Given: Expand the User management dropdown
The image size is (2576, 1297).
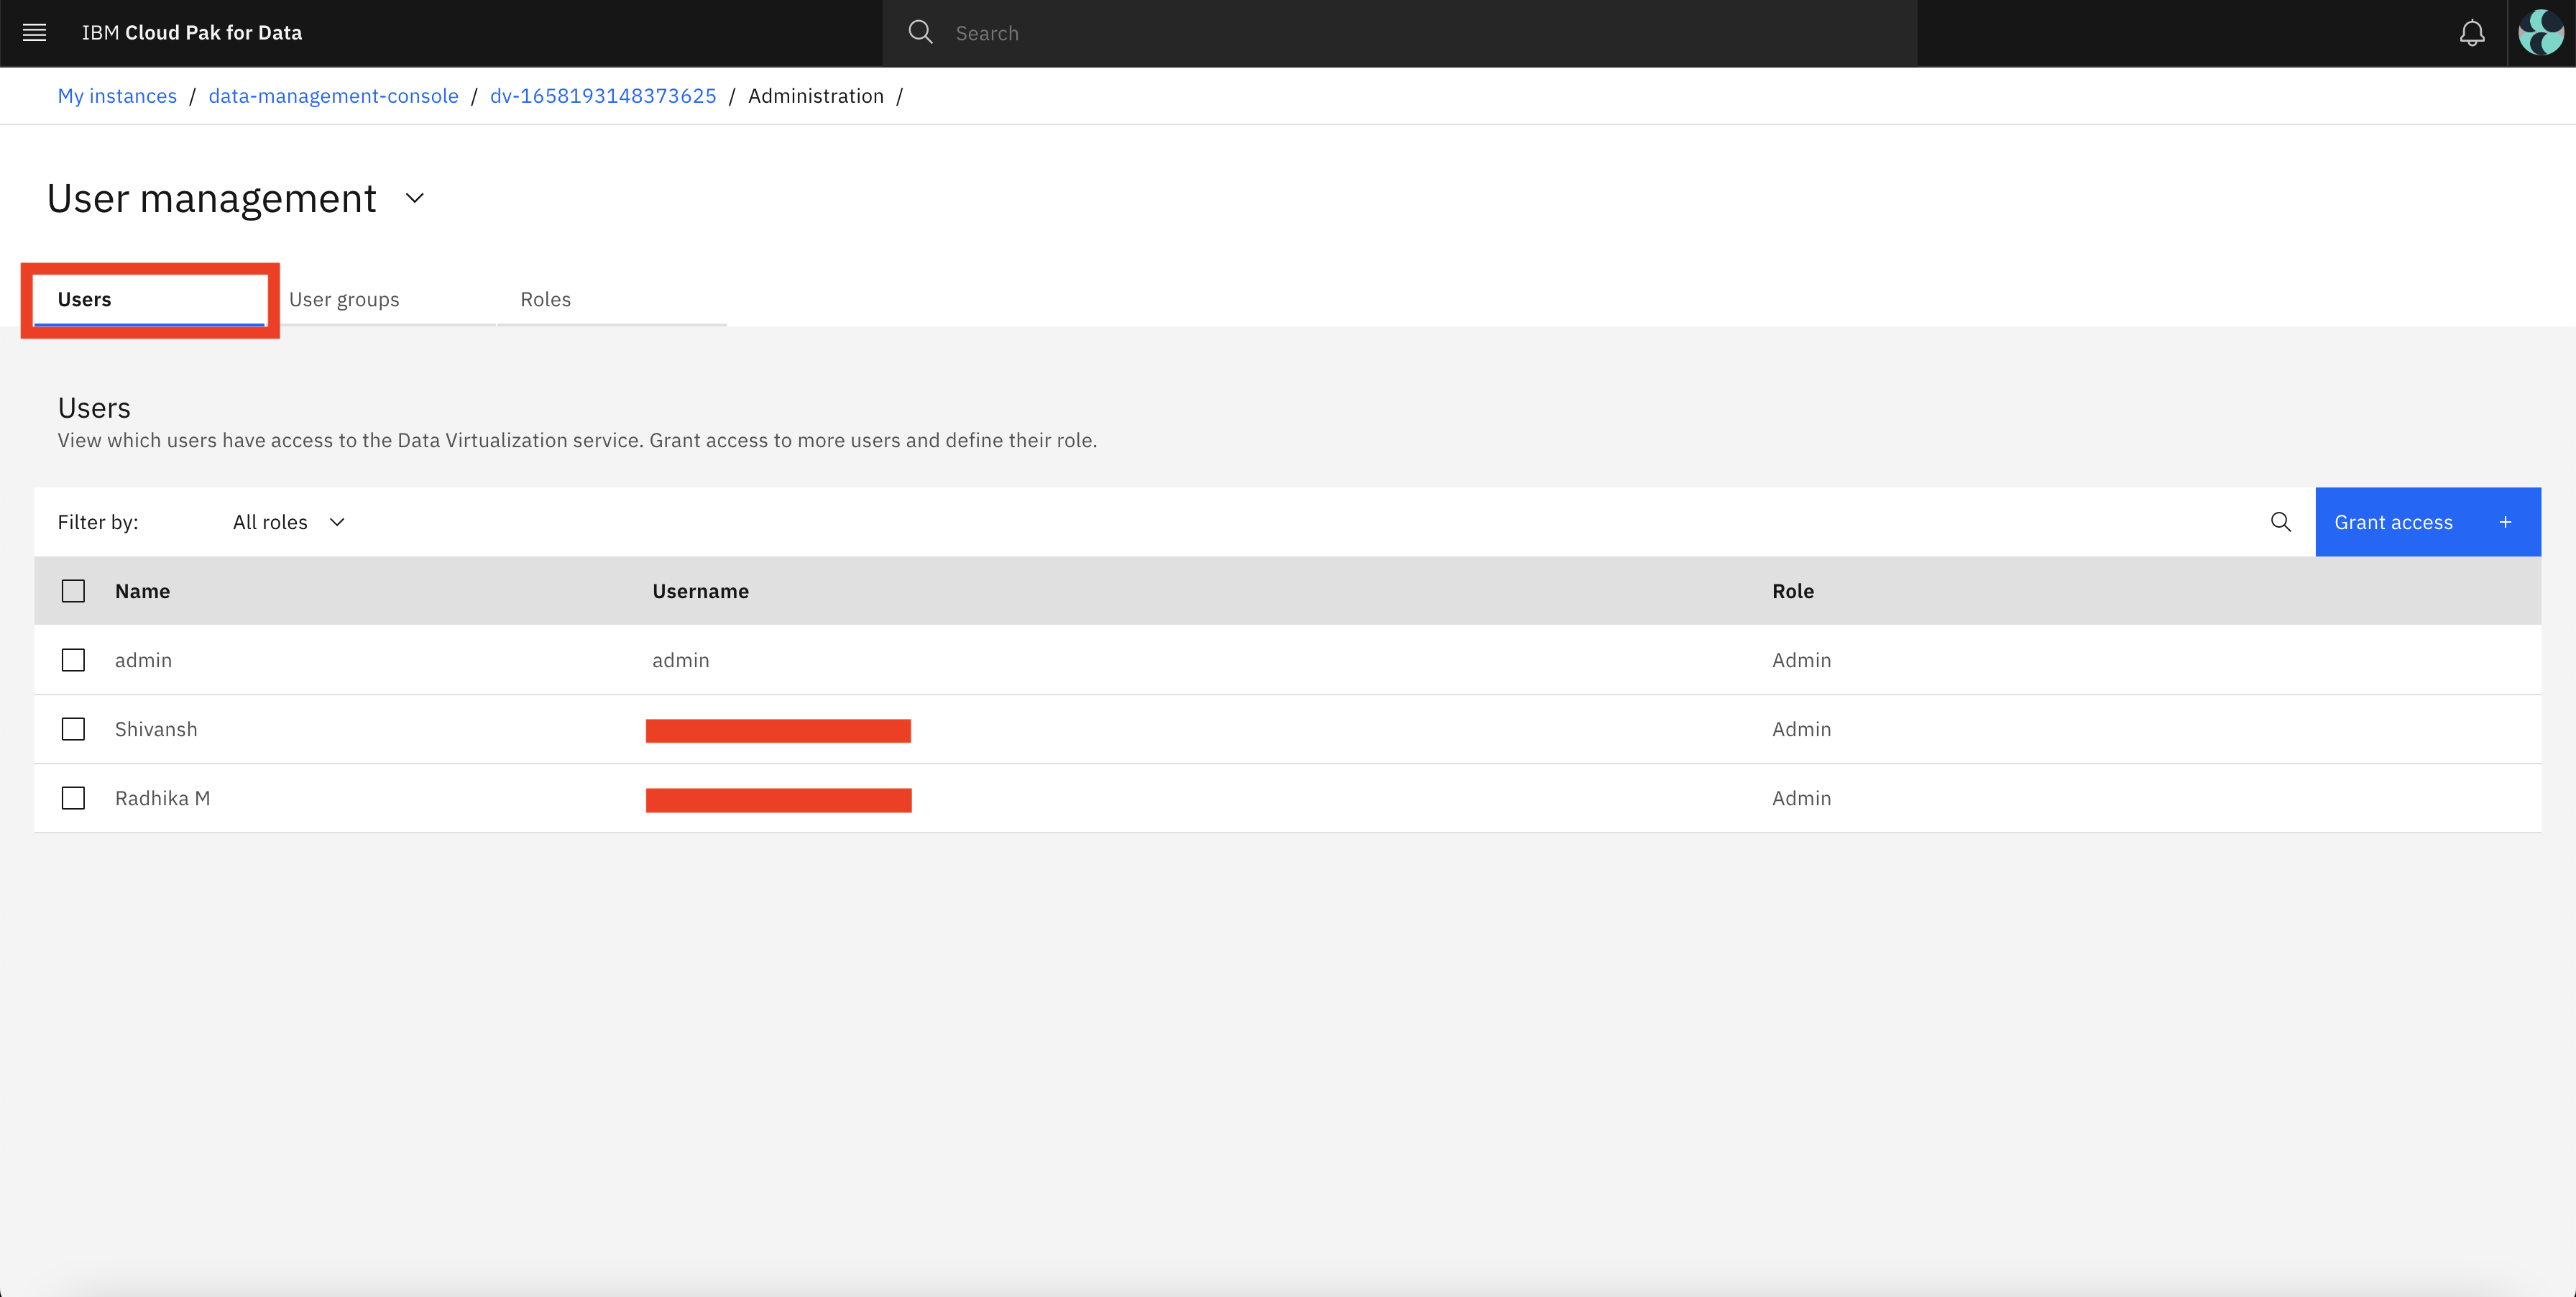Looking at the screenshot, I should point(413,198).
